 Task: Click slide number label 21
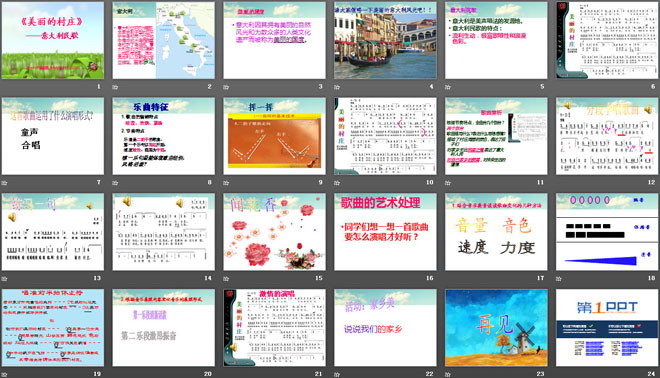click(319, 373)
